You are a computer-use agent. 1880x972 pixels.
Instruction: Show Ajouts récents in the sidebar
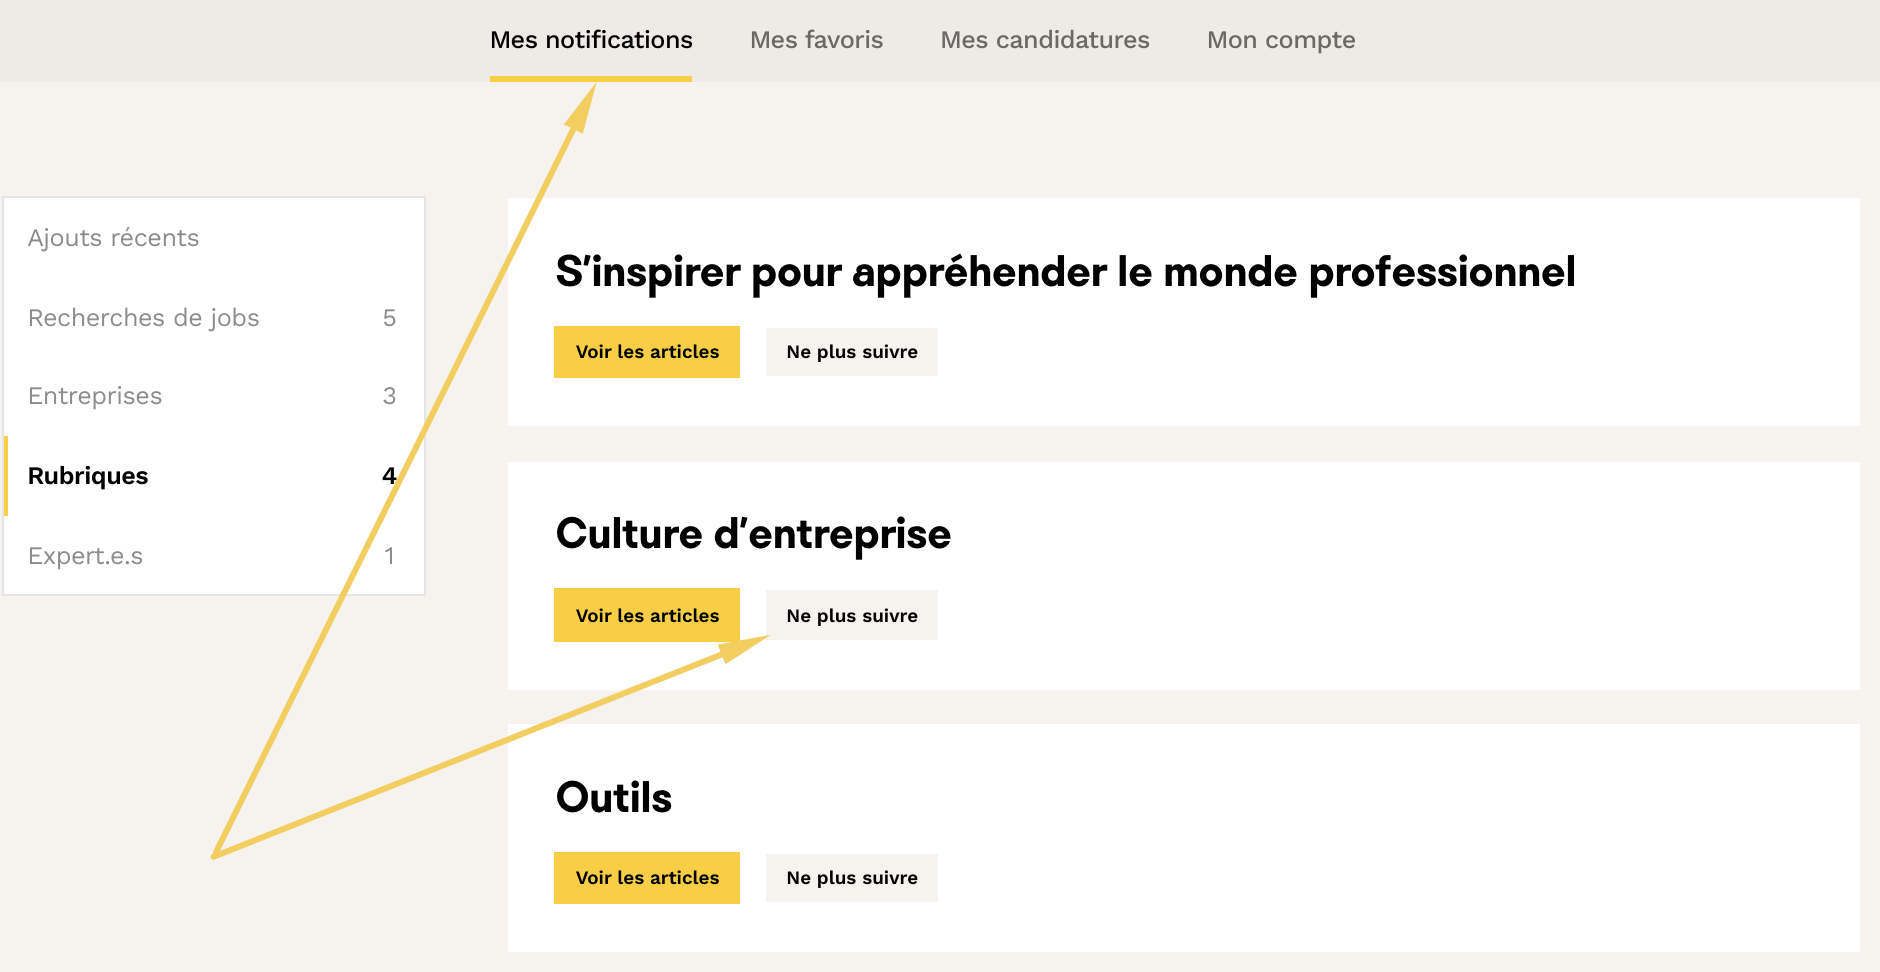(x=114, y=238)
